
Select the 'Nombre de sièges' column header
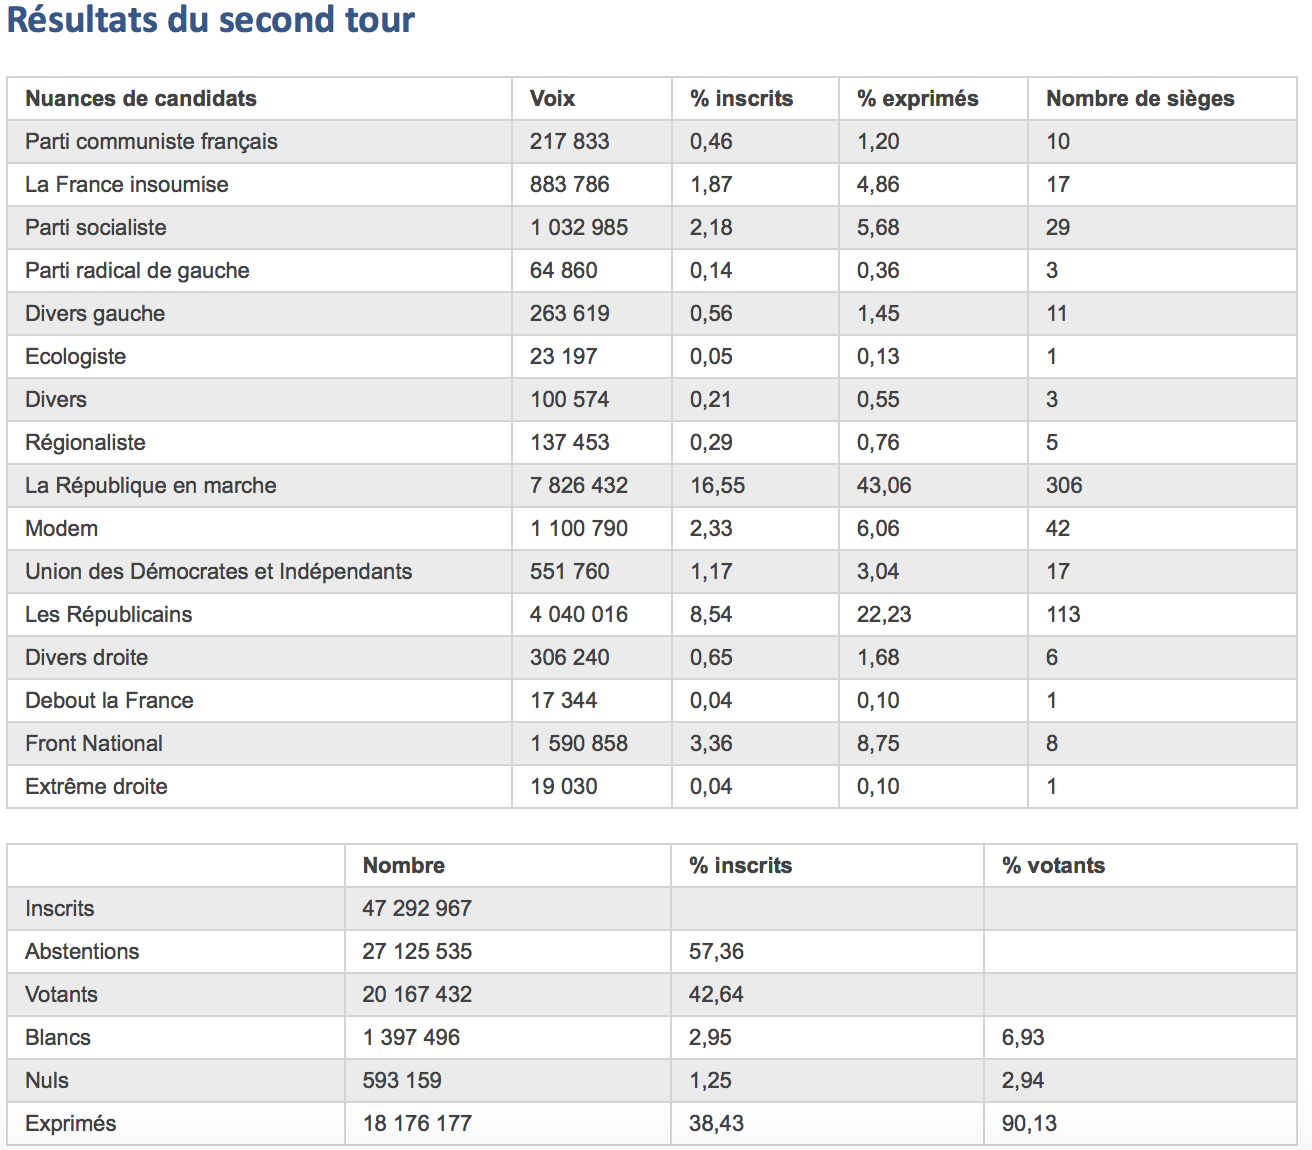[1140, 99]
